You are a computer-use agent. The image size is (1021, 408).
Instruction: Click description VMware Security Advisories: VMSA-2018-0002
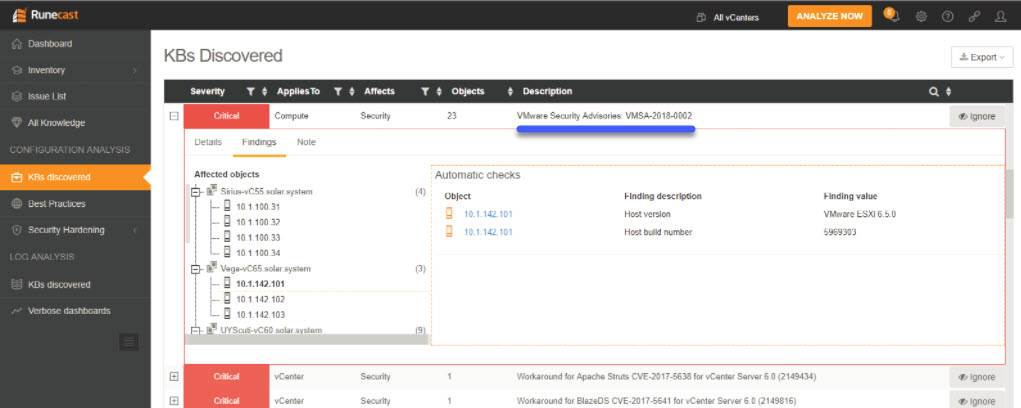coord(604,116)
